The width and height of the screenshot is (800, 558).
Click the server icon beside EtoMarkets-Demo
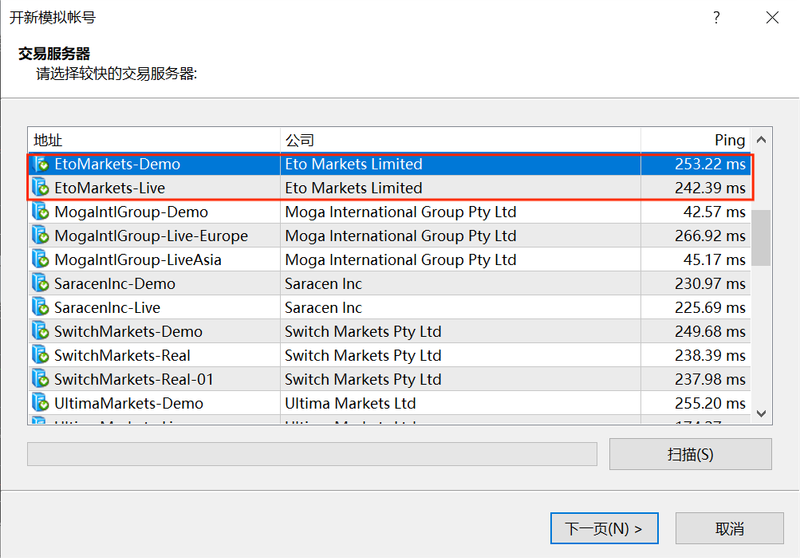[x=40, y=164]
